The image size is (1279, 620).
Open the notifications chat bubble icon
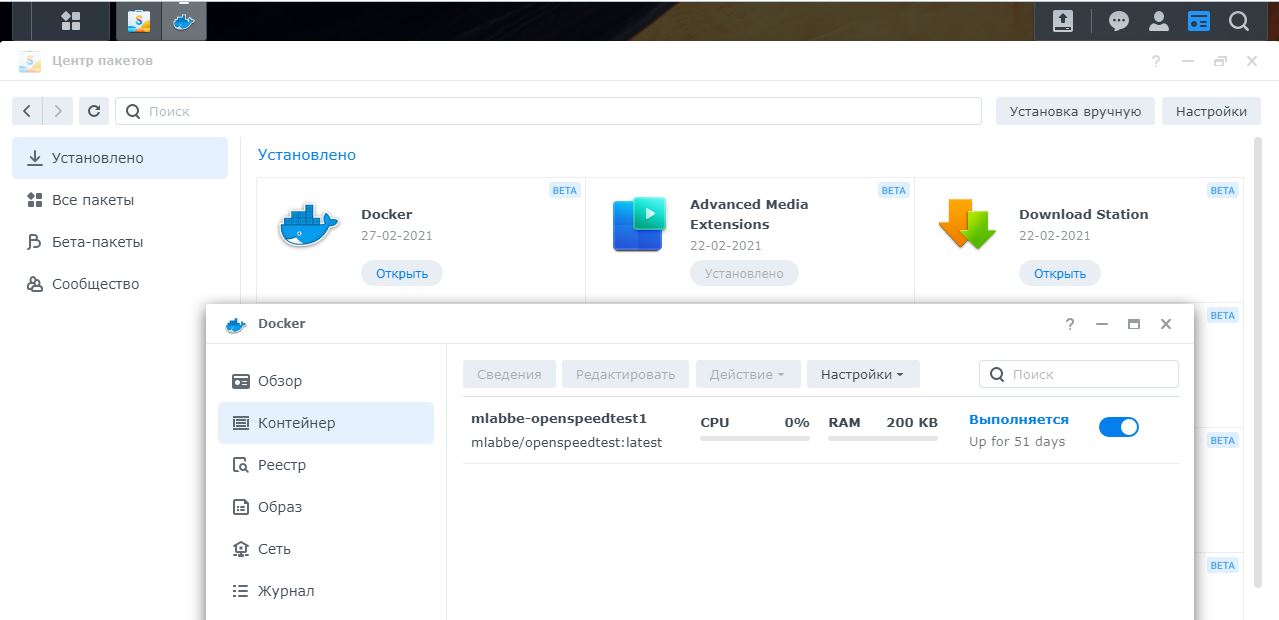tap(1119, 21)
